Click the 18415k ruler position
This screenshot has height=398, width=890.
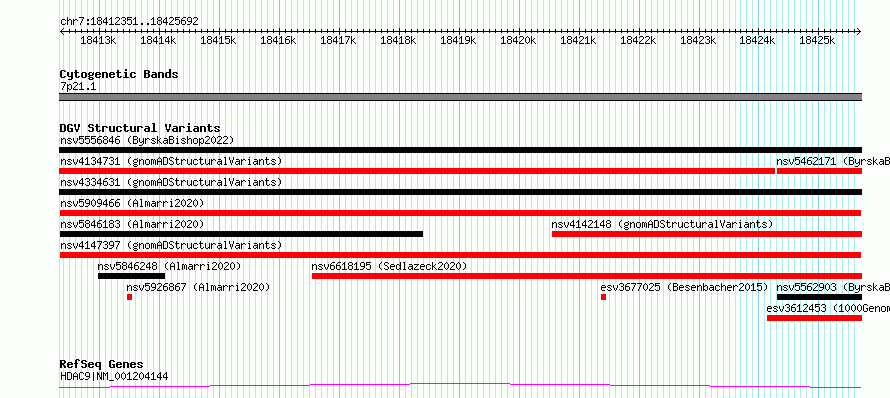[219, 40]
